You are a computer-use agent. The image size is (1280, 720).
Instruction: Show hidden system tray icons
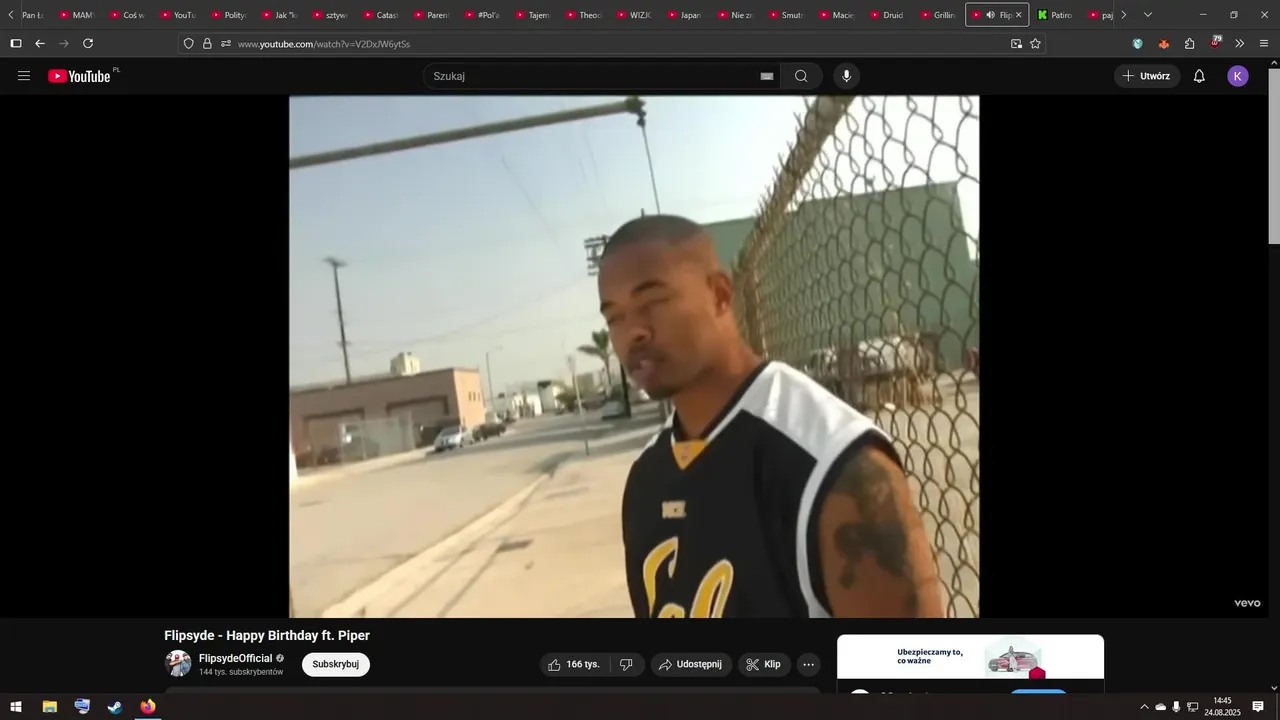pyautogui.click(x=1144, y=707)
